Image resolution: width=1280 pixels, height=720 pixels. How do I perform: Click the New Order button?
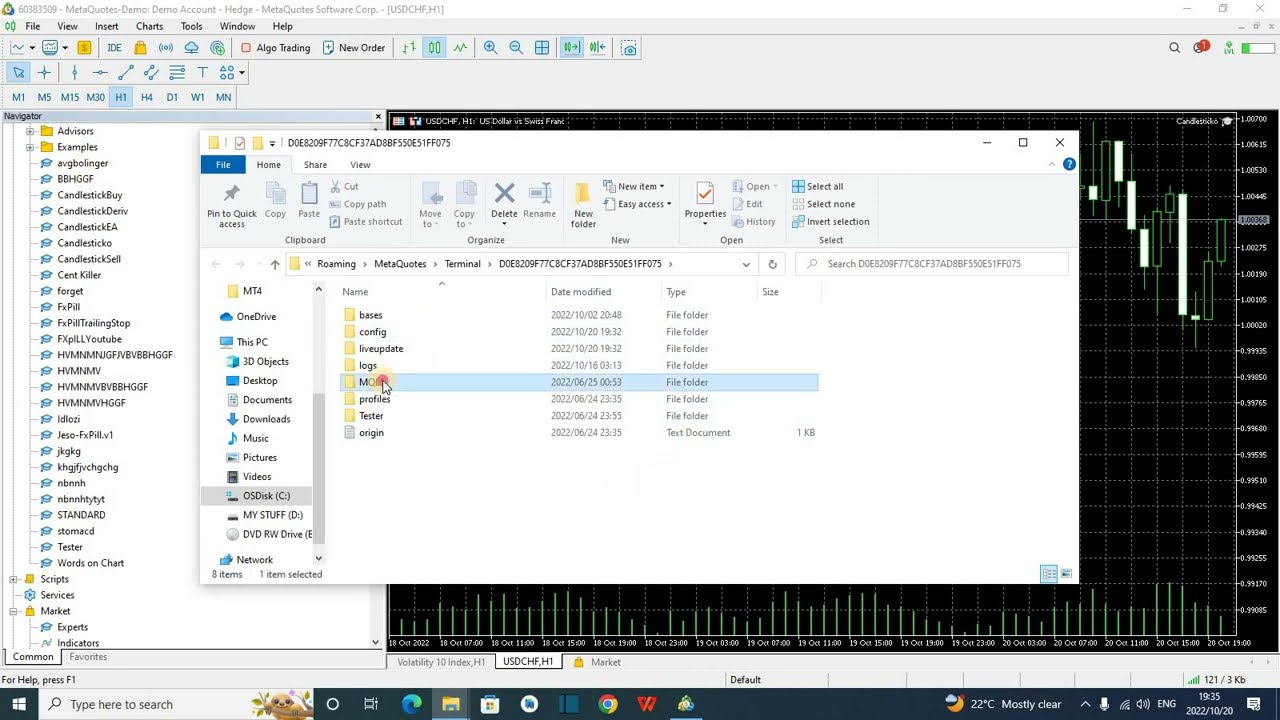[354, 48]
